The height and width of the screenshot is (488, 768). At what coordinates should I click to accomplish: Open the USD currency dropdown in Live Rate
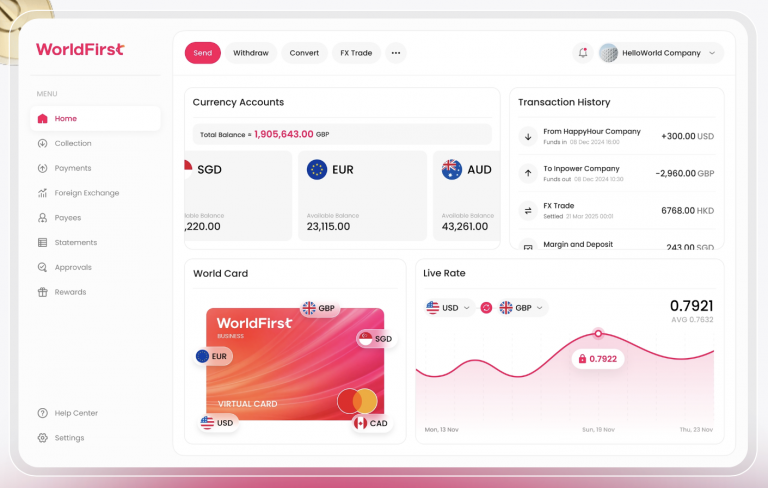(449, 308)
